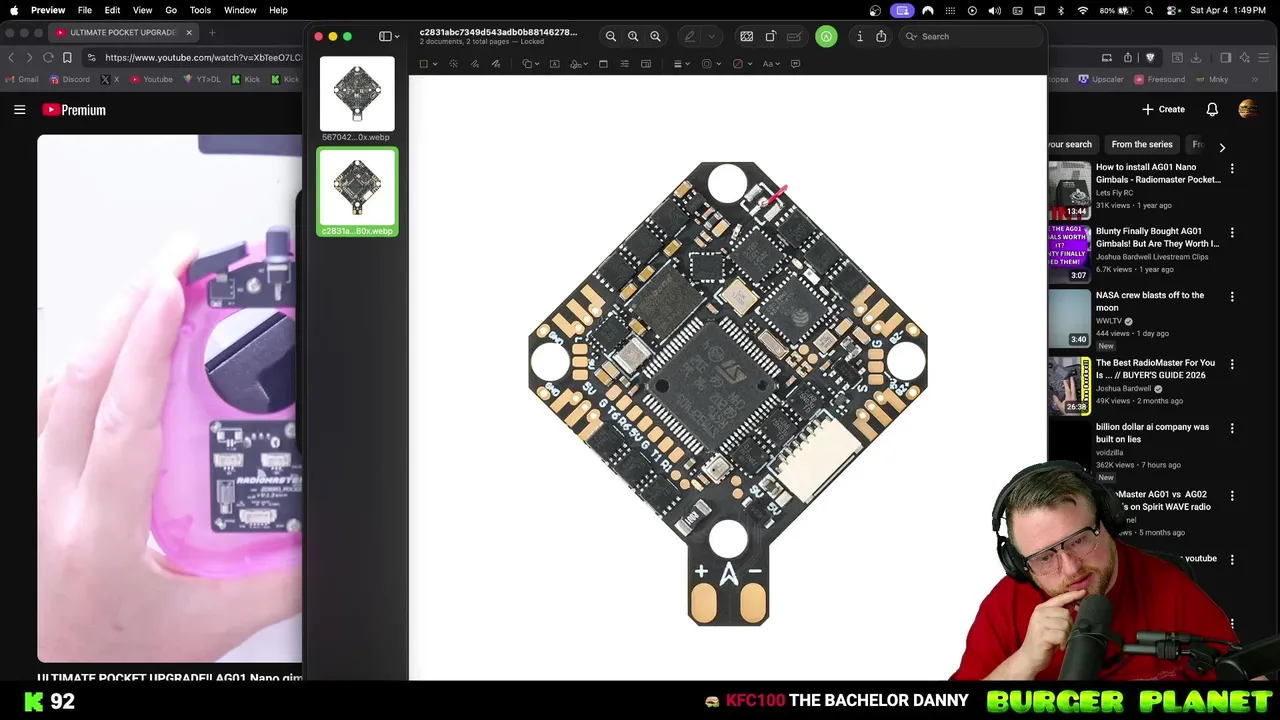The height and width of the screenshot is (720, 1280).
Task: Click Preview's actual size magnifier icon
Action: click(633, 36)
